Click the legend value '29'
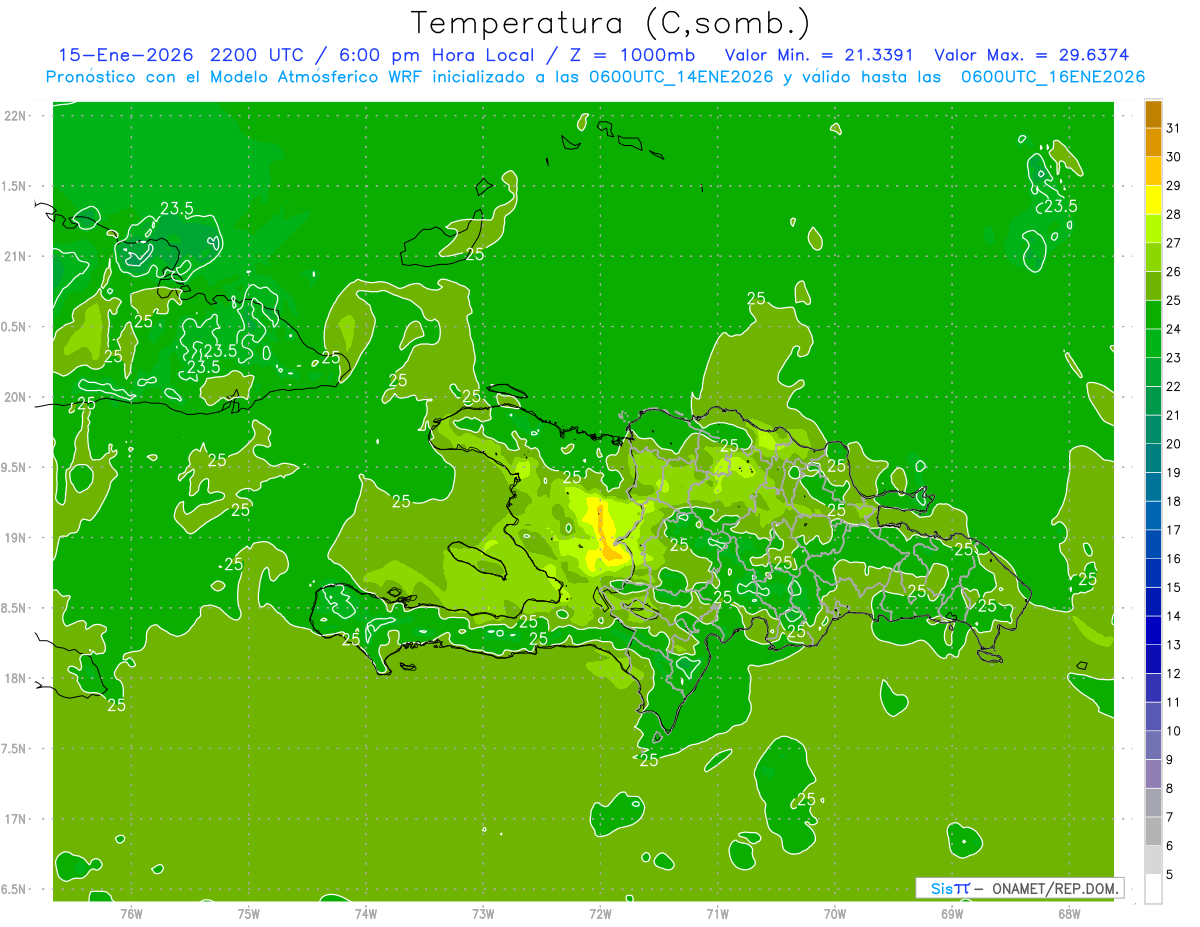Screen dimensions: 1200x927 [1174, 185]
